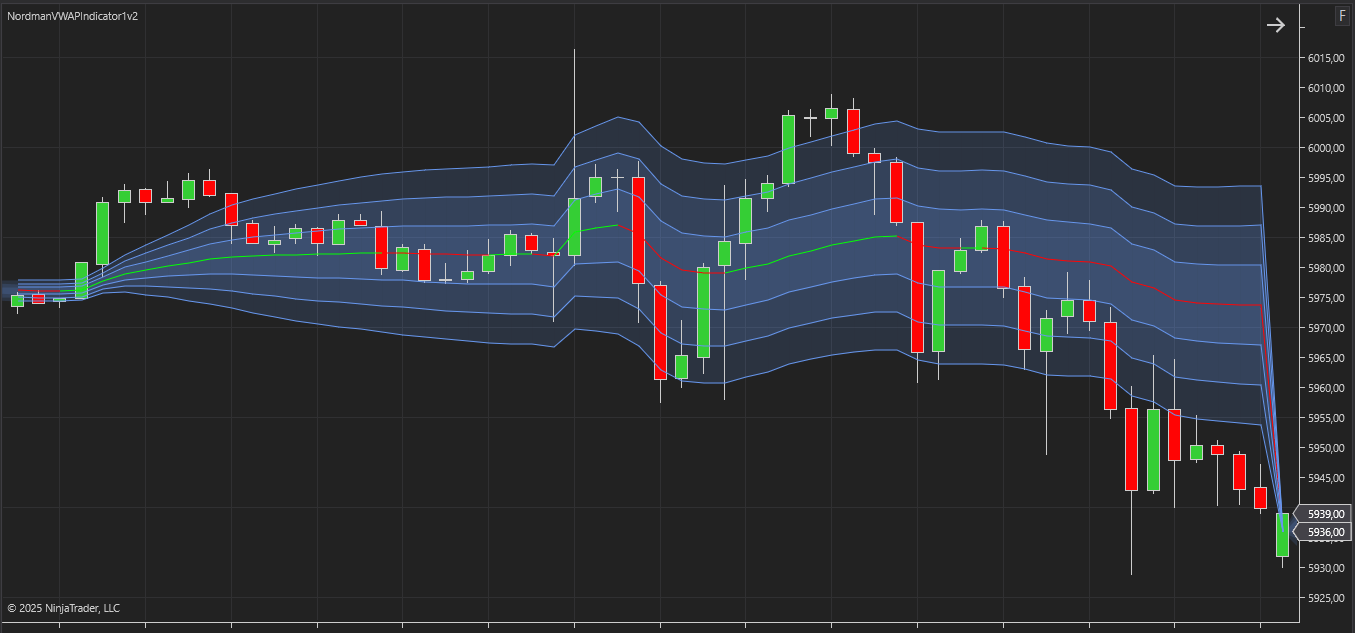Click the 5945,00 price axis label
Image resolution: width=1355 pixels, height=633 pixels.
pos(1325,478)
